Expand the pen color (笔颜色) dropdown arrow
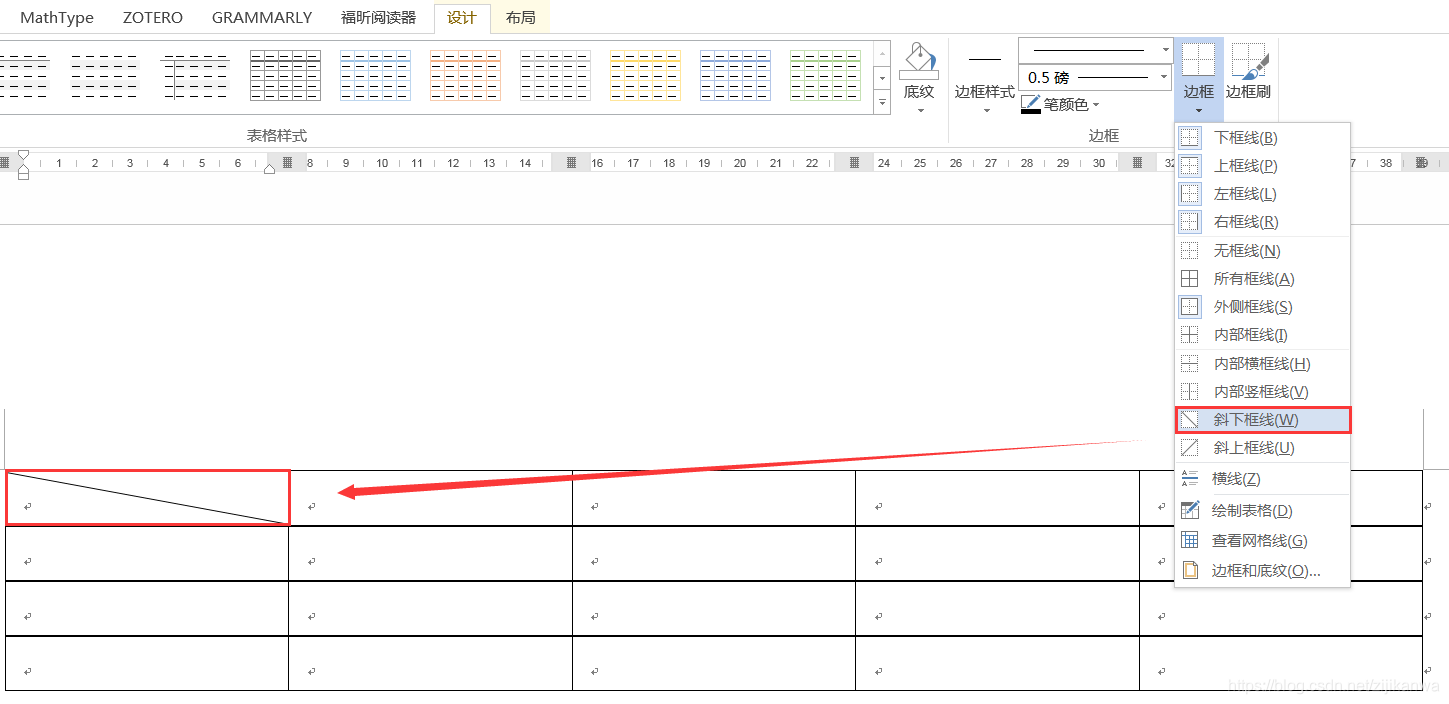 coord(1096,105)
